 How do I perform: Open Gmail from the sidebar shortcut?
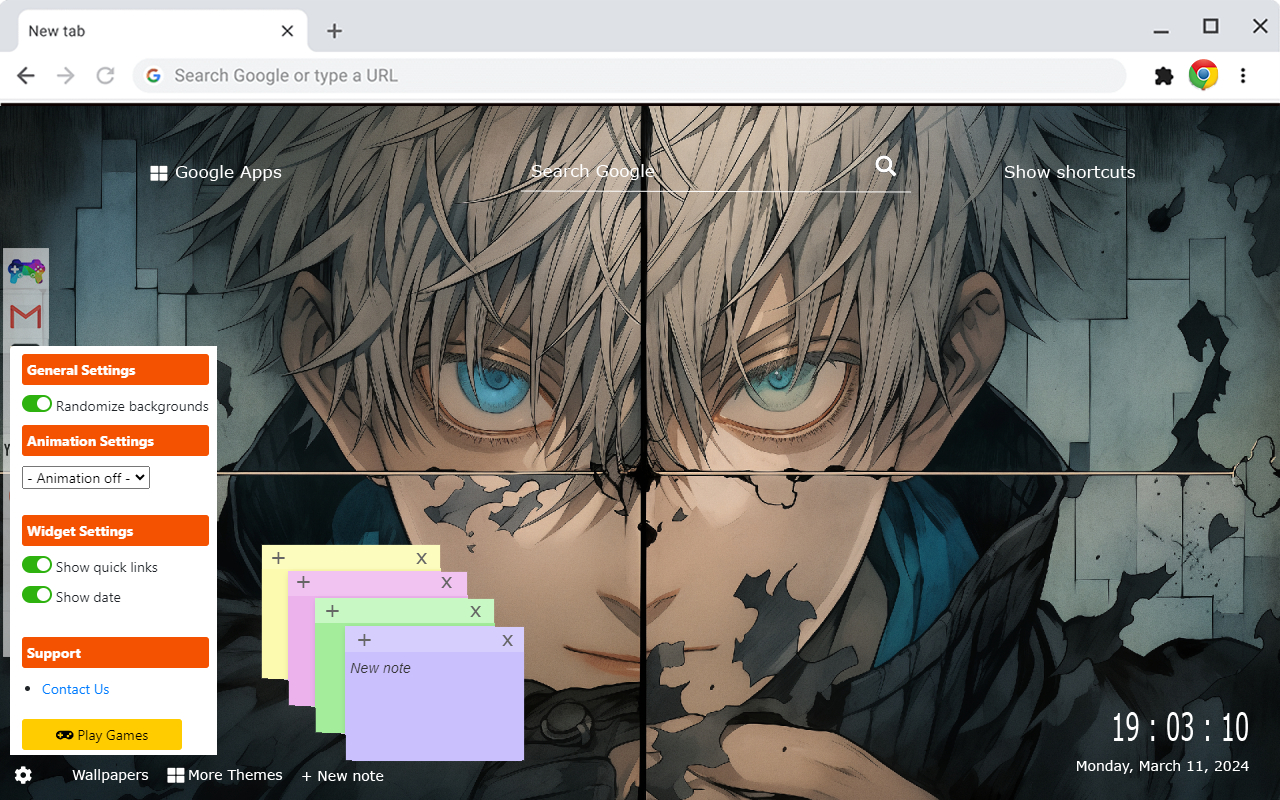point(25,315)
